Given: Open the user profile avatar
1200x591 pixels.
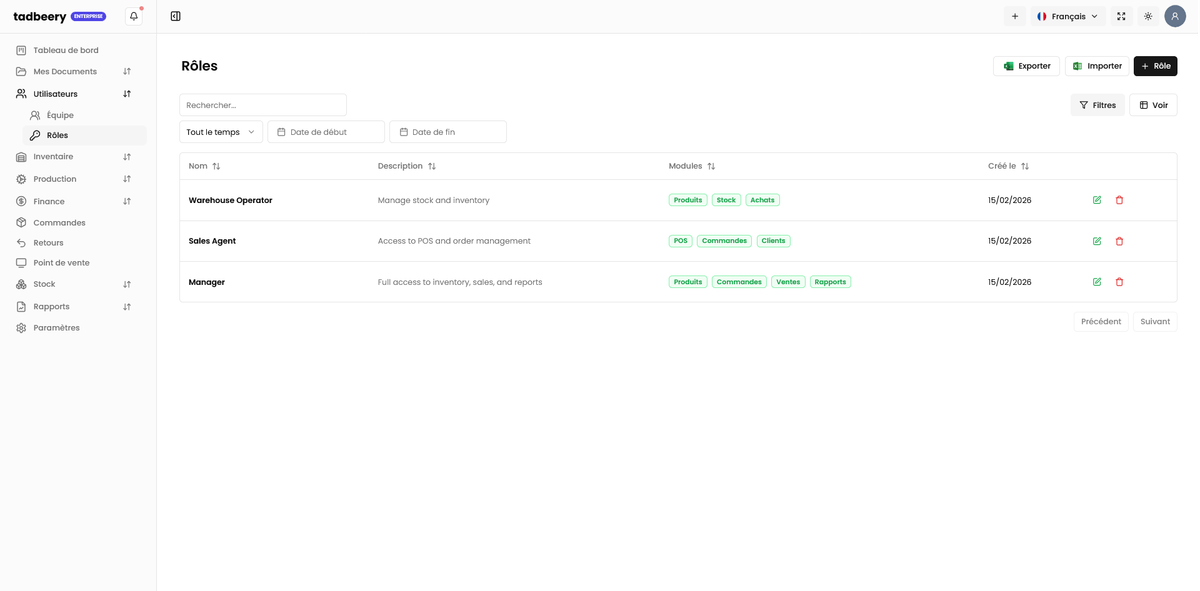Looking at the screenshot, I should (1175, 16).
